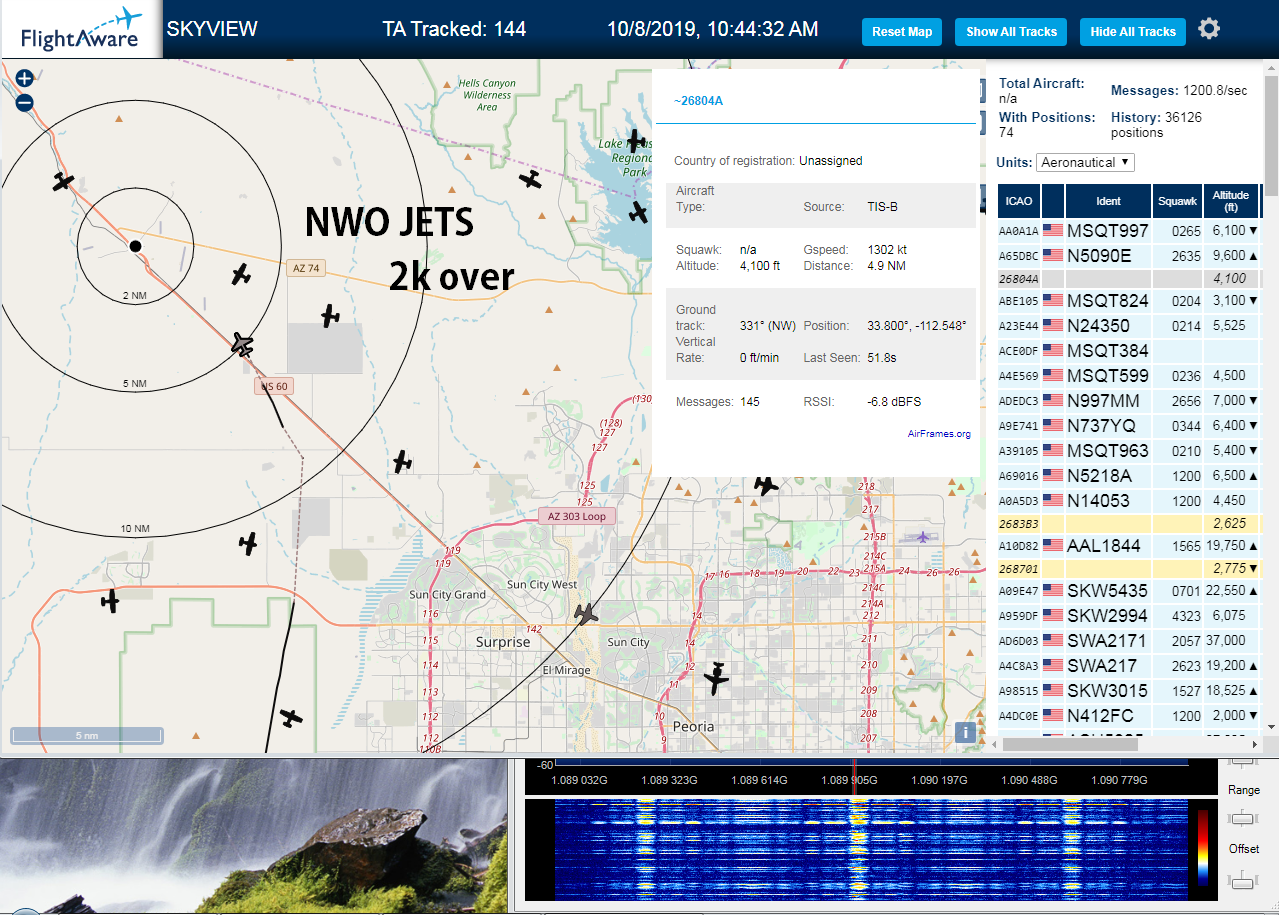
Task: Select the MSQT963 aircraft row
Action: tap(1130, 451)
